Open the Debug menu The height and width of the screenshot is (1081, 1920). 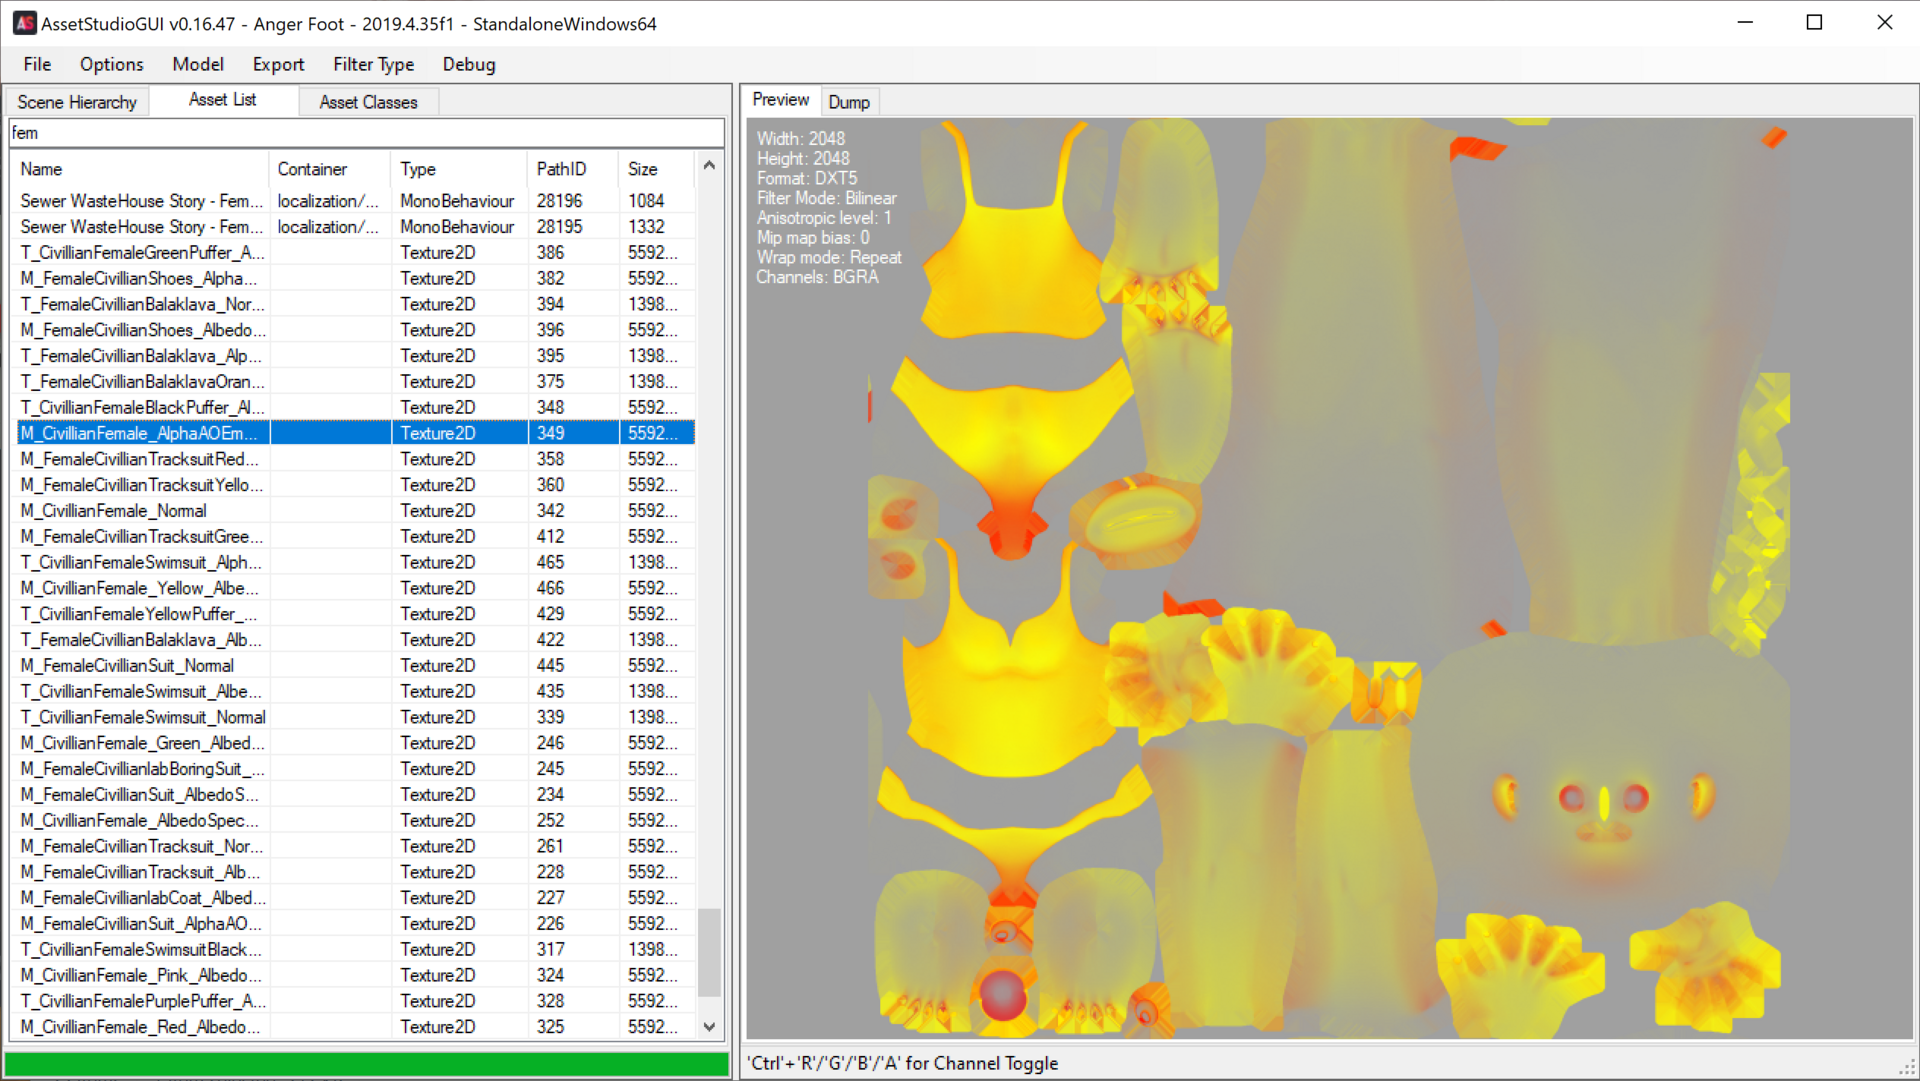(469, 64)
